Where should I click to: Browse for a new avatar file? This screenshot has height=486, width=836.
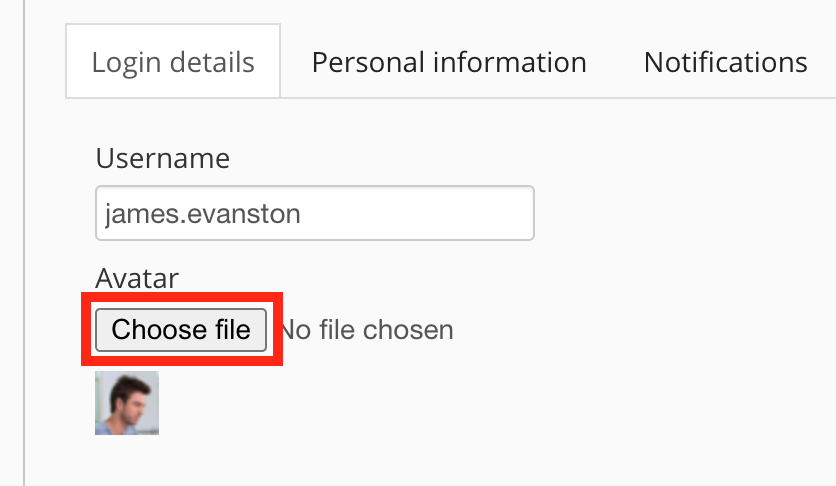pyautogui.click(x=181, y=330)
